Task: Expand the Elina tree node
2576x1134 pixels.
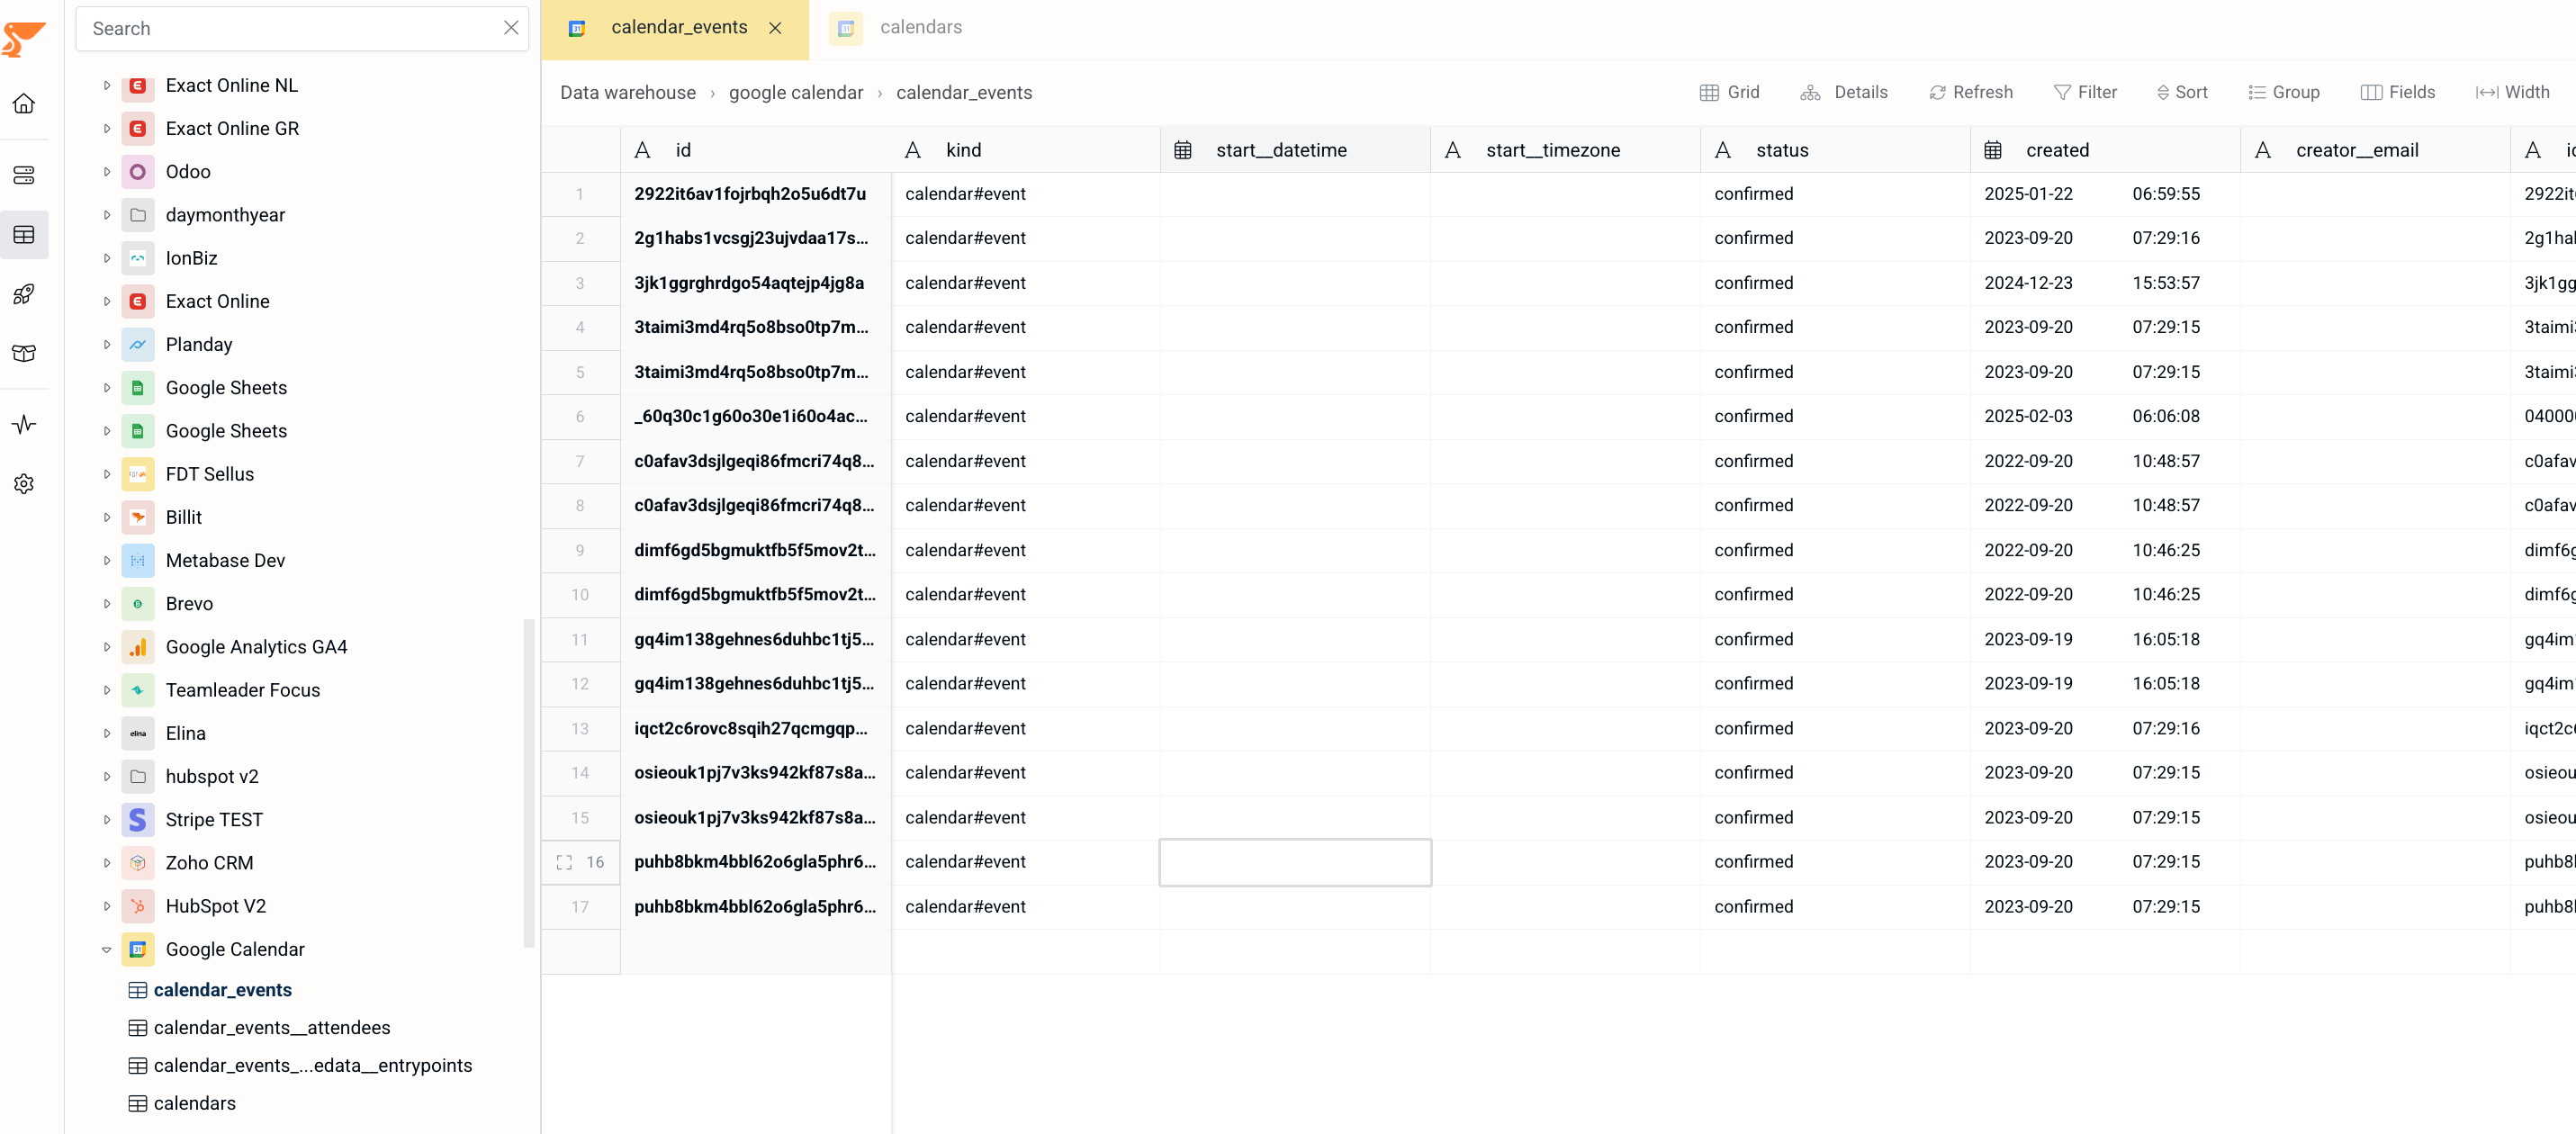Action: click(x=107, y=734)
